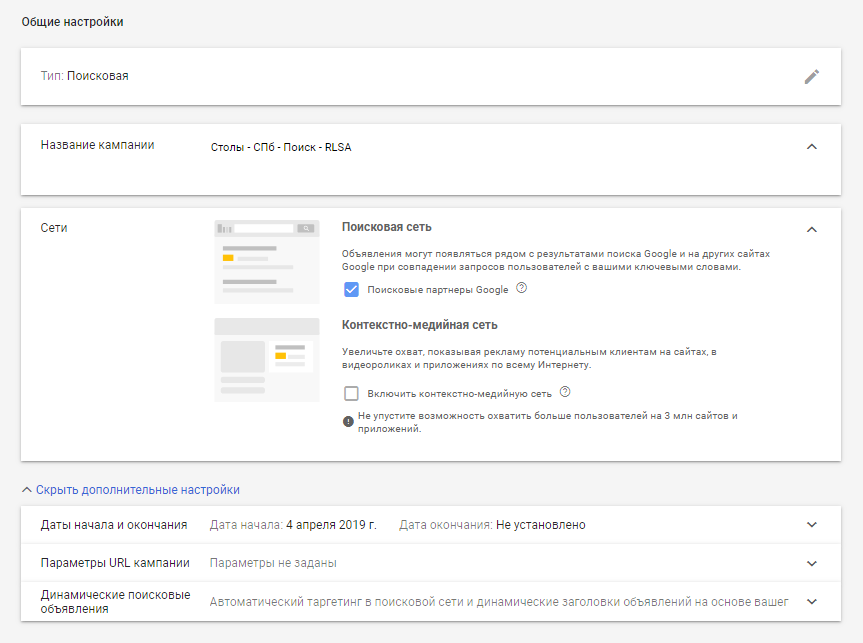The image size is (863, 643).
Task: Collapse the Сети section chevron
Action: tap(811, 229)
